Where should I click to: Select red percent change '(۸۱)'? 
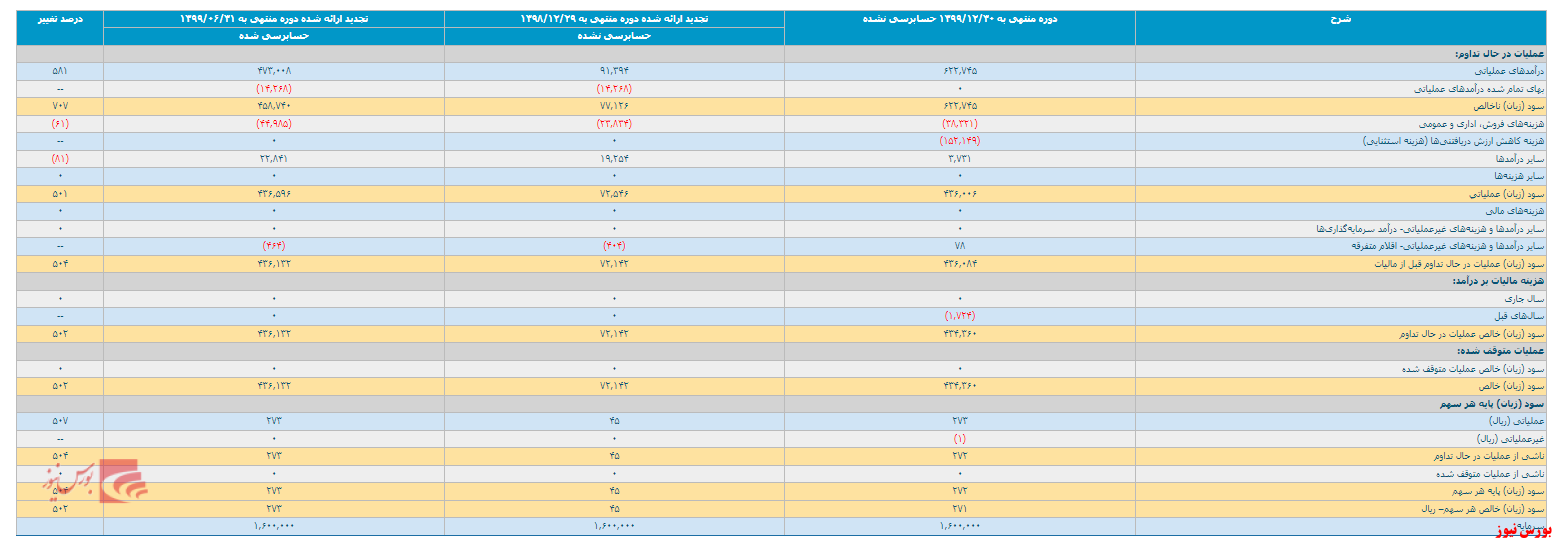pos(59,158)
